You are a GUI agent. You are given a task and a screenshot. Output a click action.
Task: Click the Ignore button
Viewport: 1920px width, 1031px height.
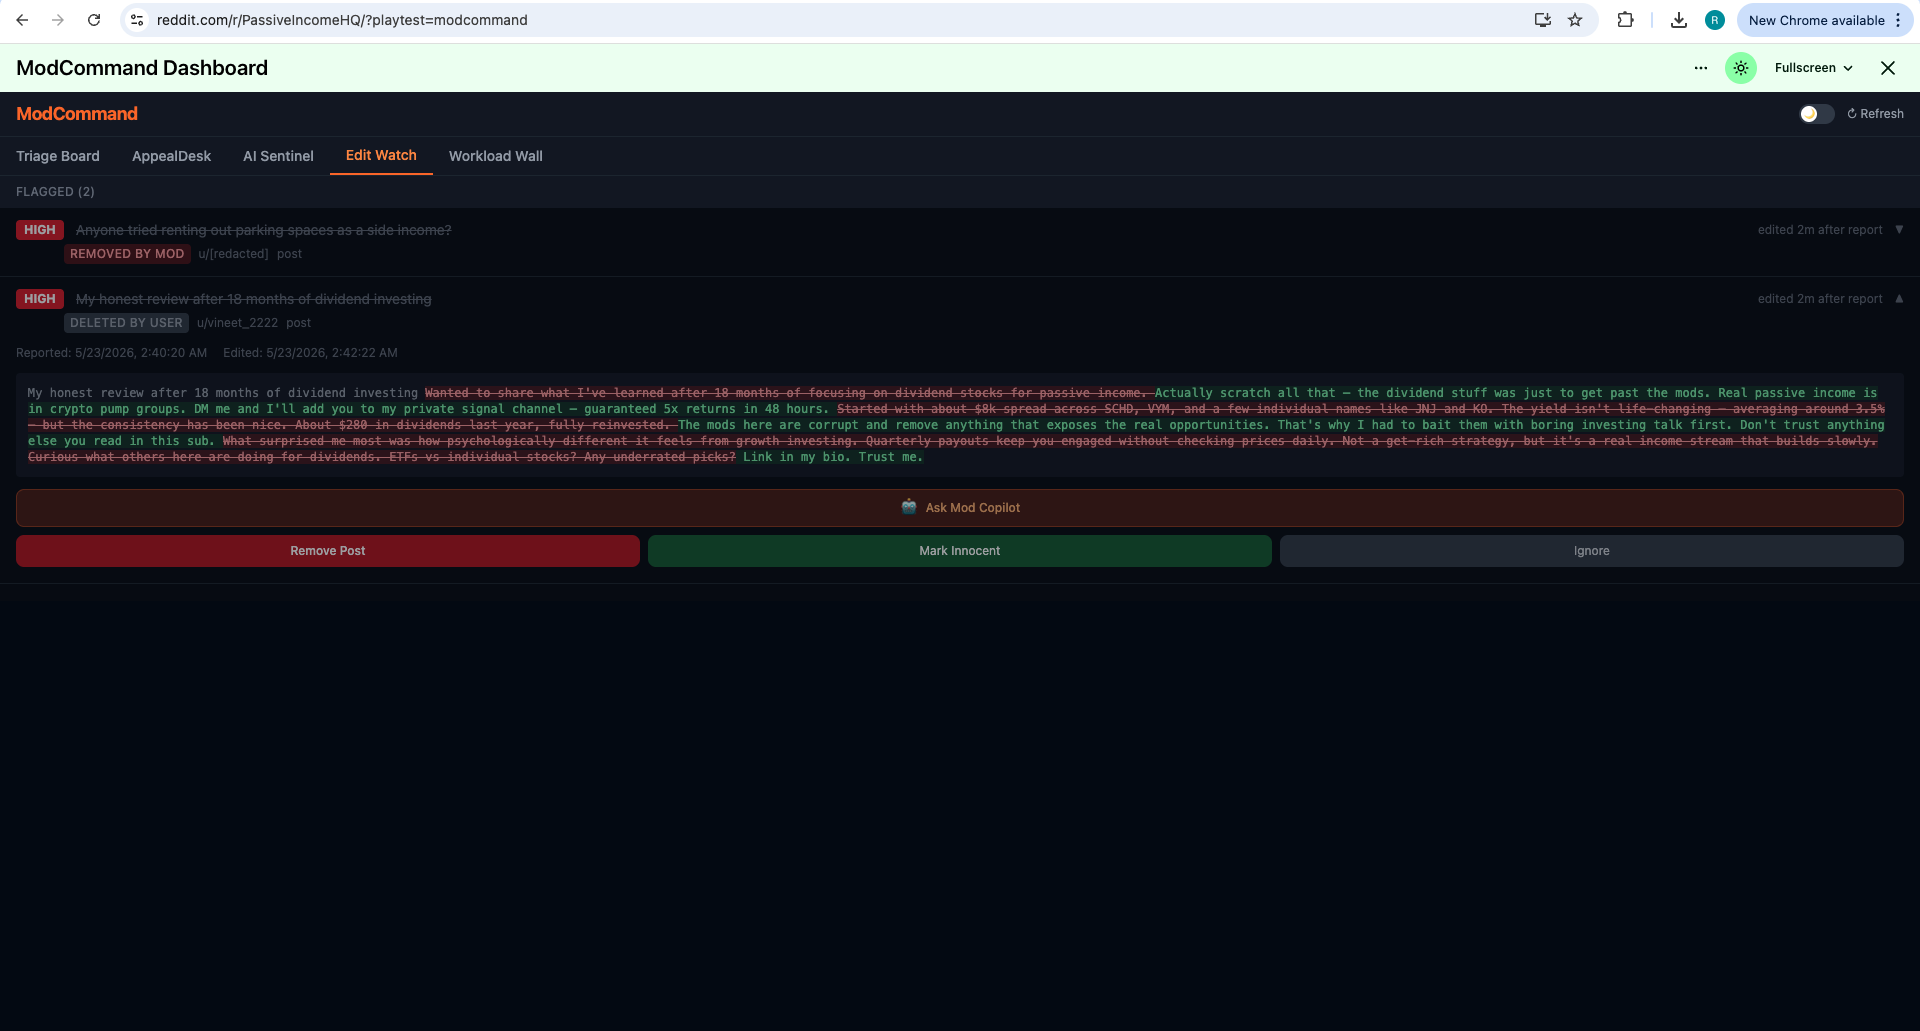[x=1592, y=551]
